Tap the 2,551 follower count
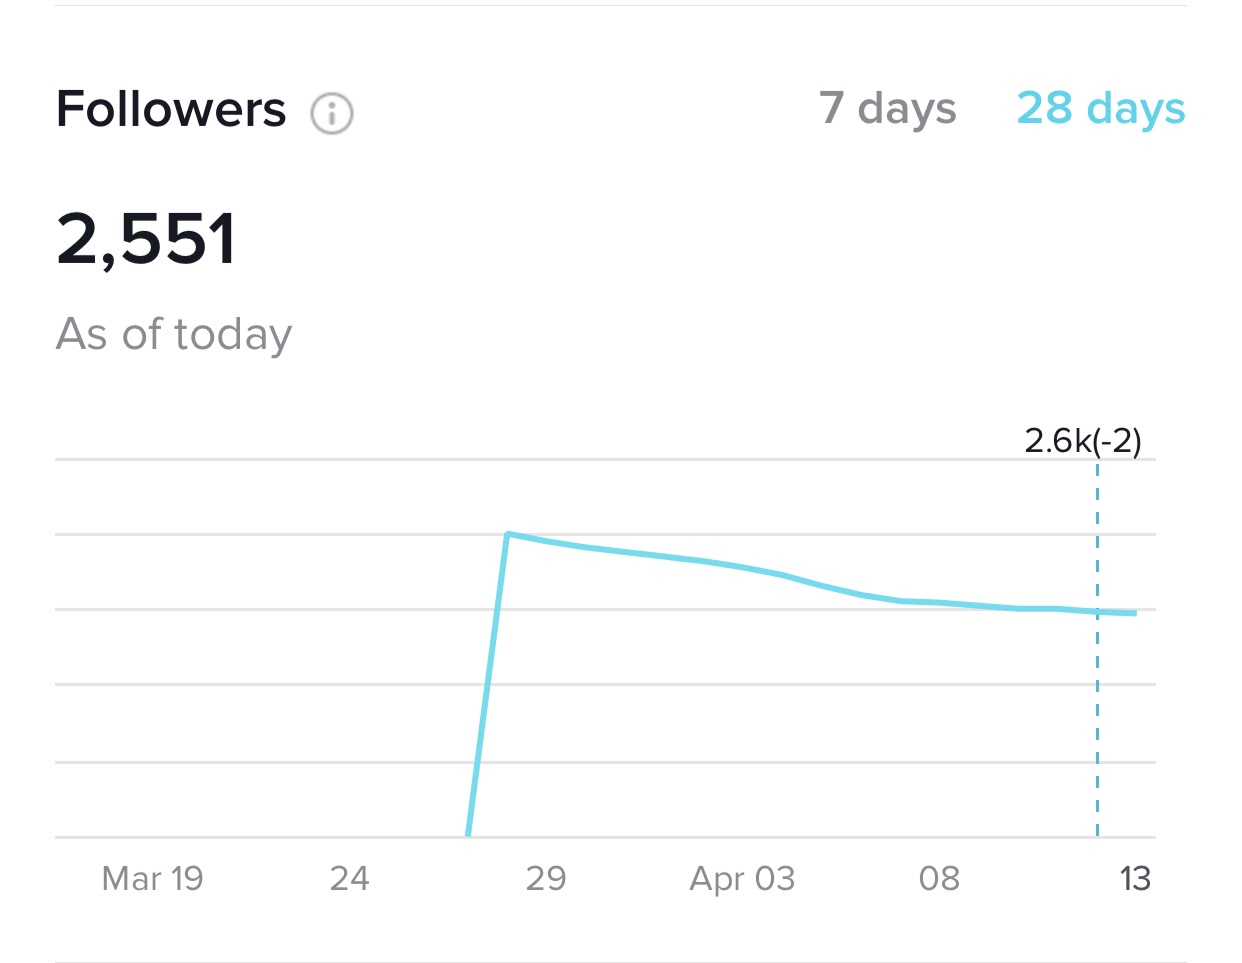 click(x=146, y=239)
